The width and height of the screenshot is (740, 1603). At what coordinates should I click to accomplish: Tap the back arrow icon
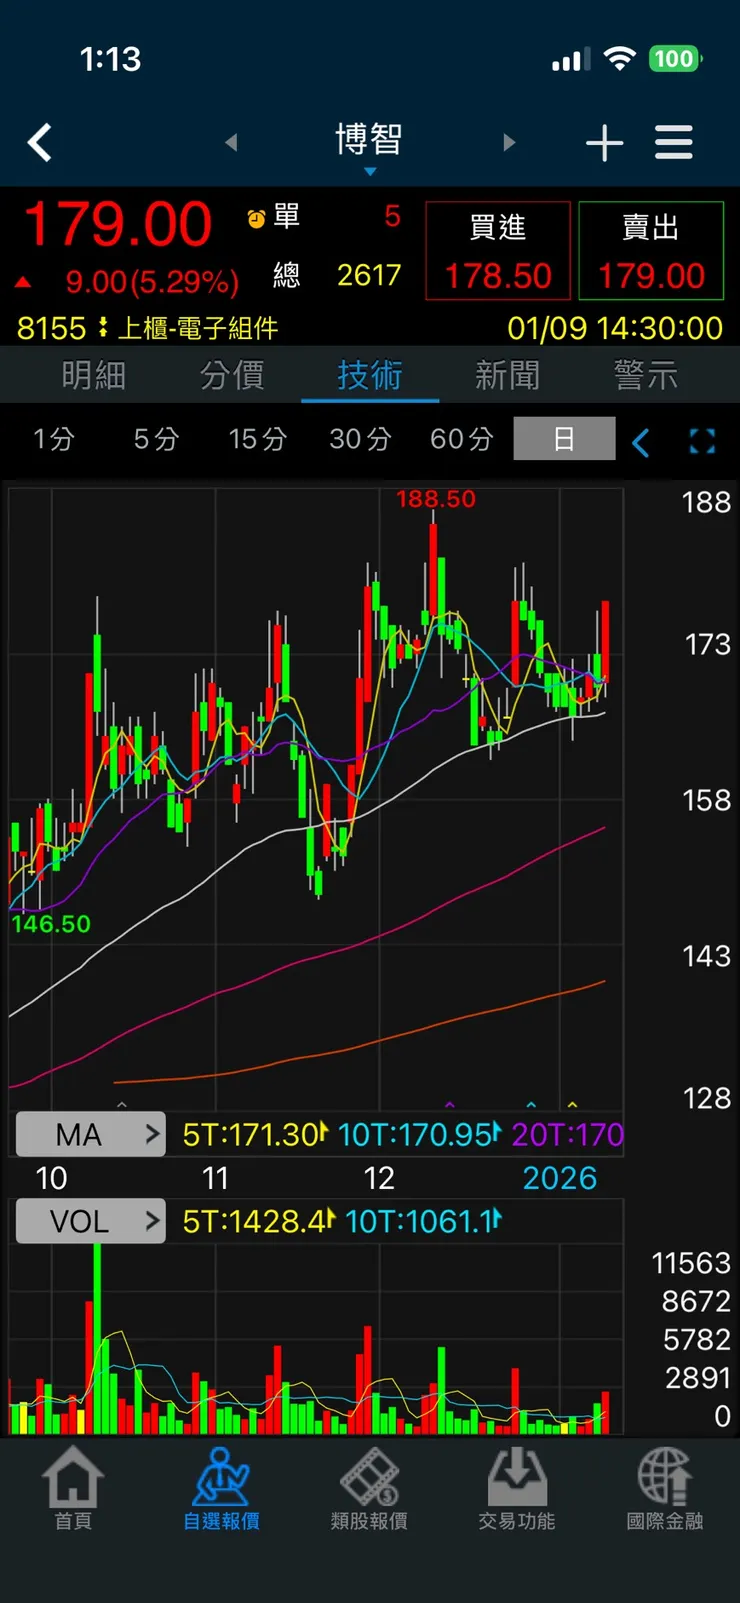tap(40, 143)
